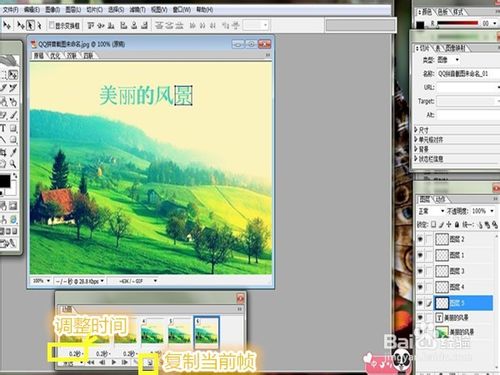Image resolution: width=500 pixels, height=375 pixels.
Task: Open layer opacity 100% dropdown
Action: [x=492, y=211]
